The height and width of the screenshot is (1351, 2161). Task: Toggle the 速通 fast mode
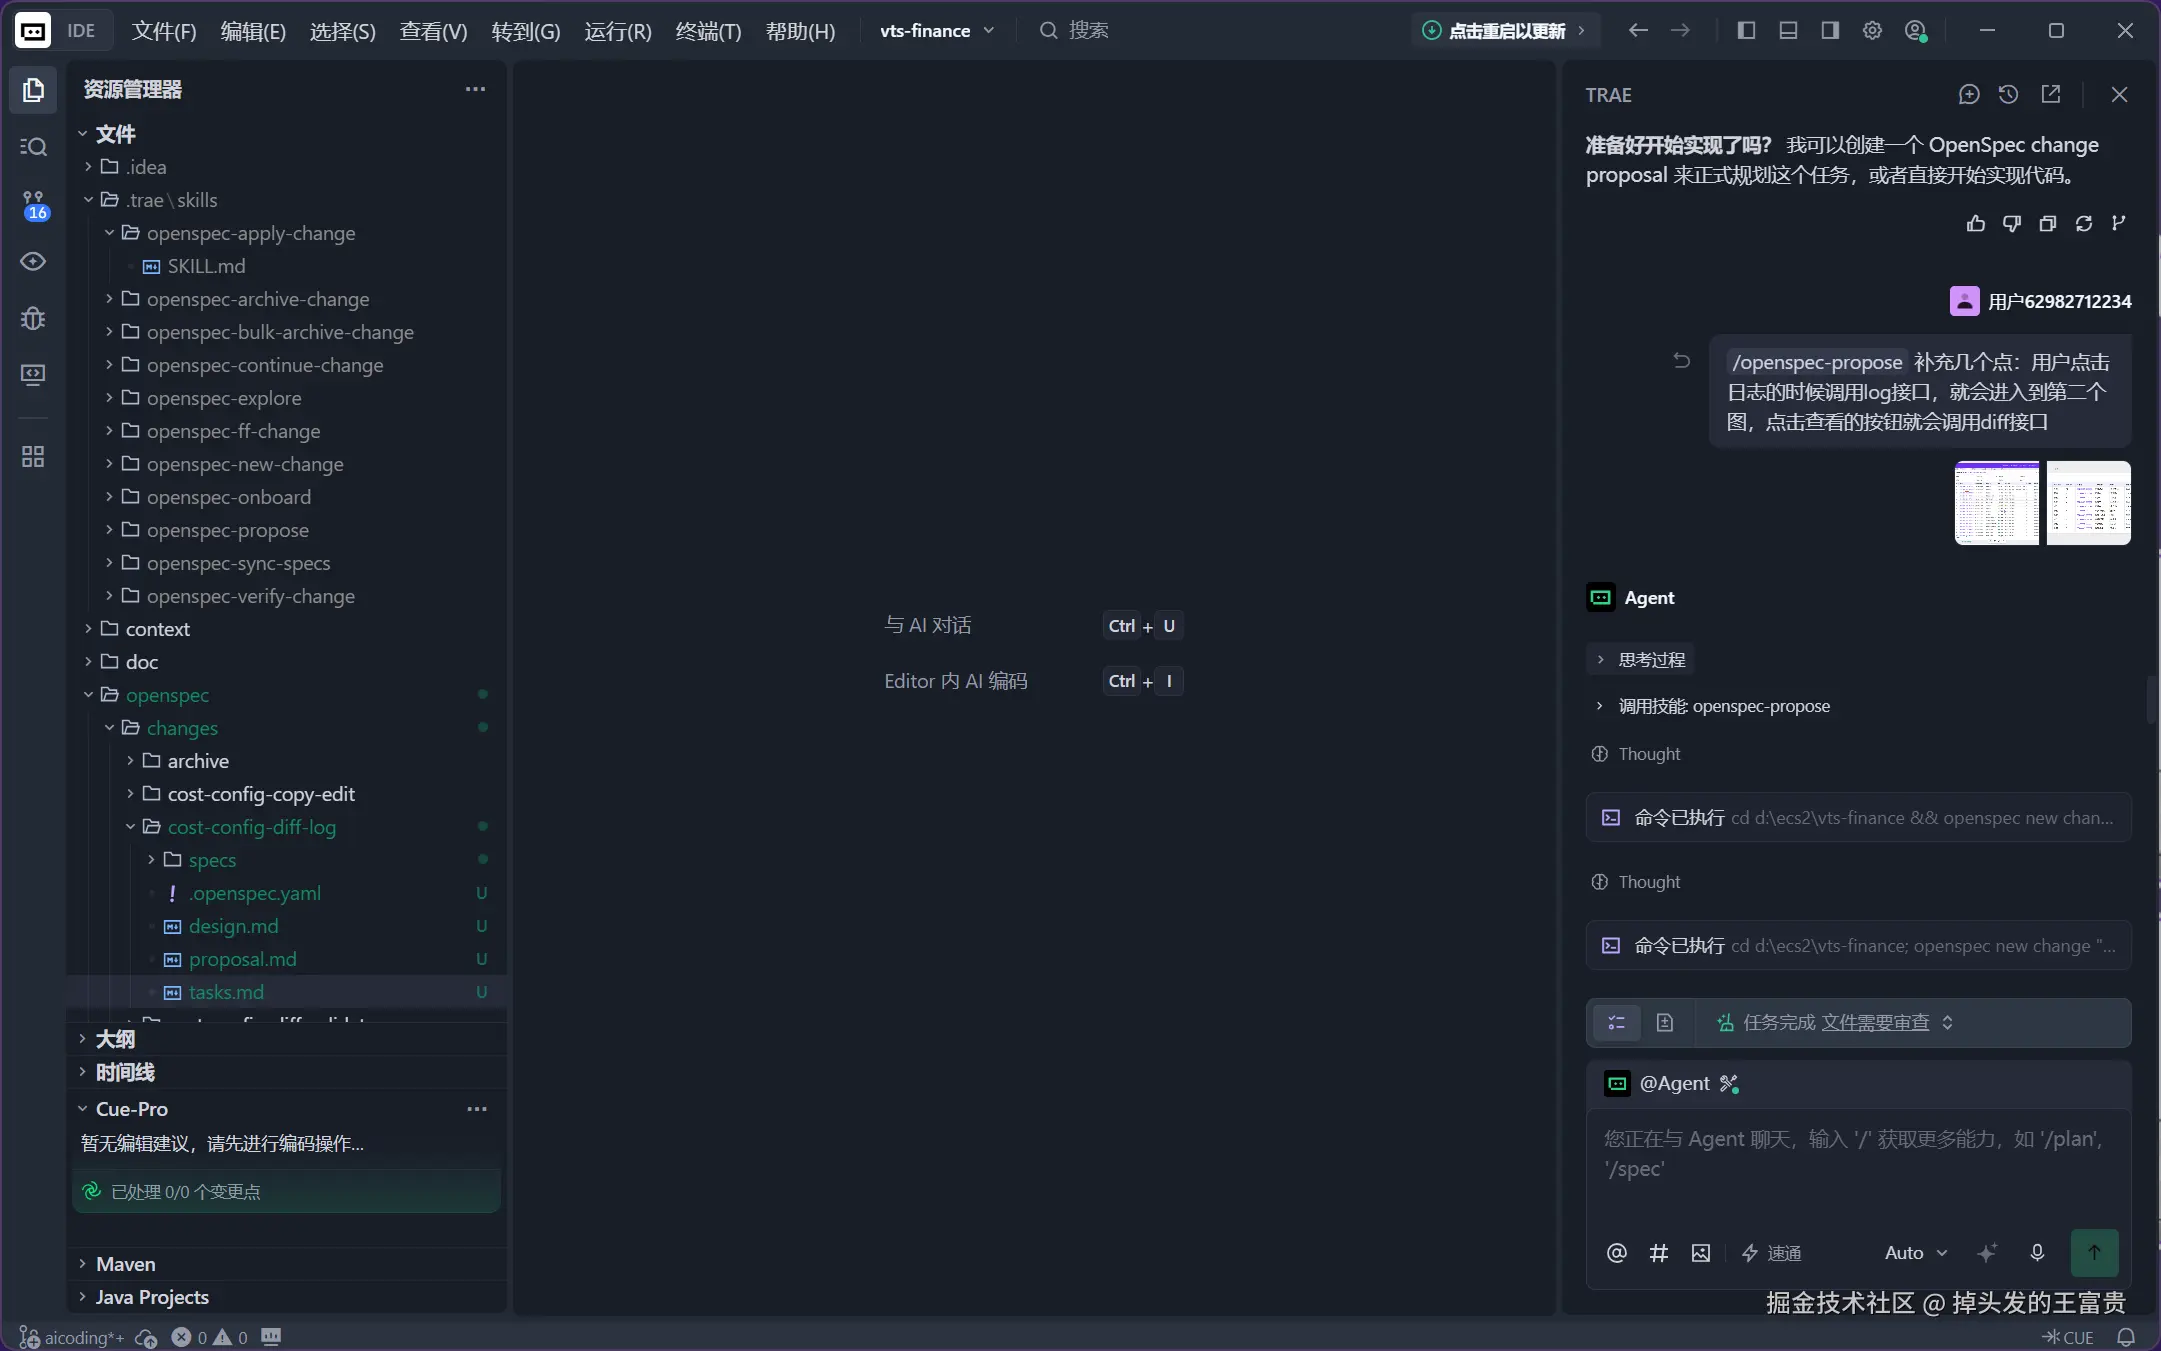coord(1771,1253)
